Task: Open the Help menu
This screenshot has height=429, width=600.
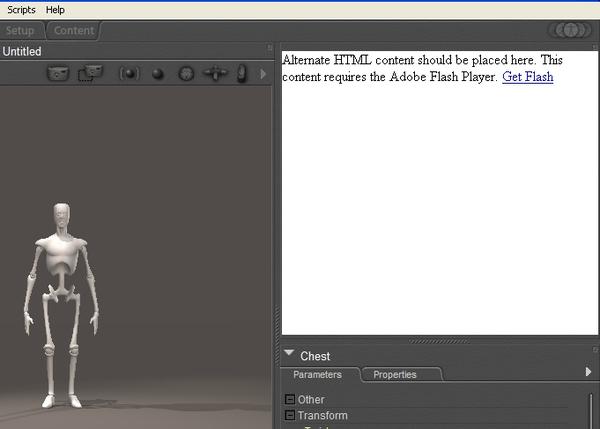Action: pyautogui.click(x=55, y=10)
